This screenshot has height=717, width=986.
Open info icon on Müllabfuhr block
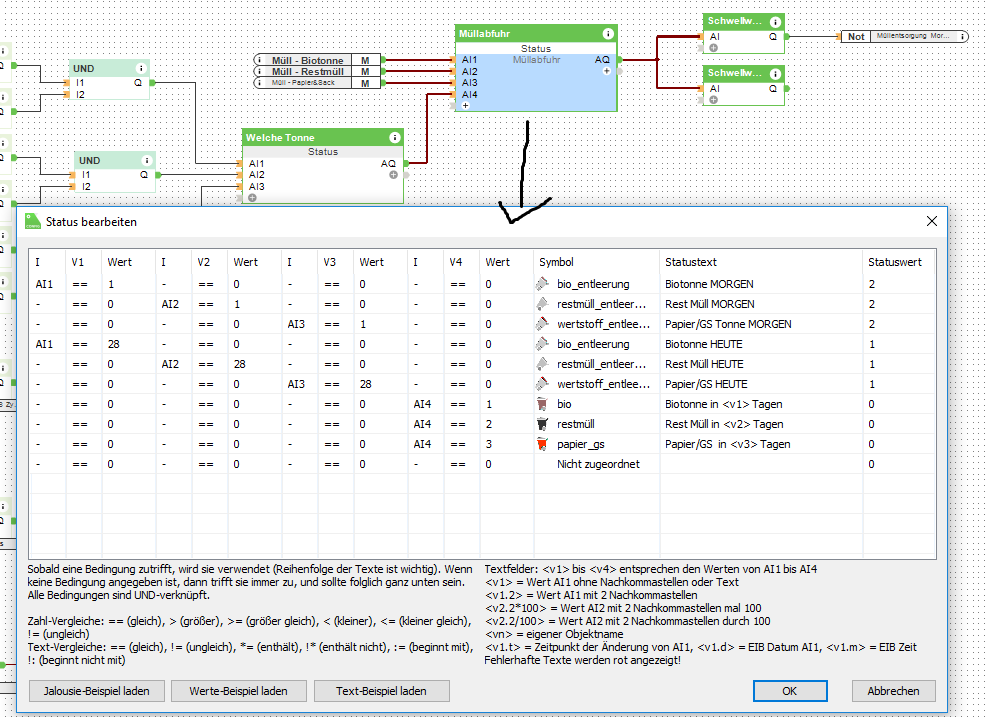[608, 34]
